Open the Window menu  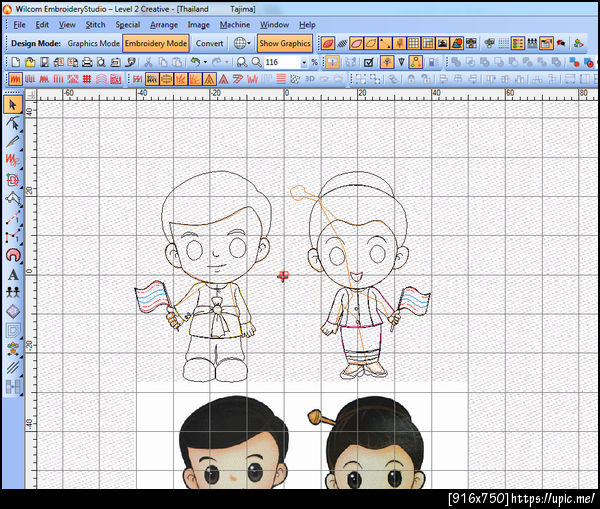(x=274, y=25)
